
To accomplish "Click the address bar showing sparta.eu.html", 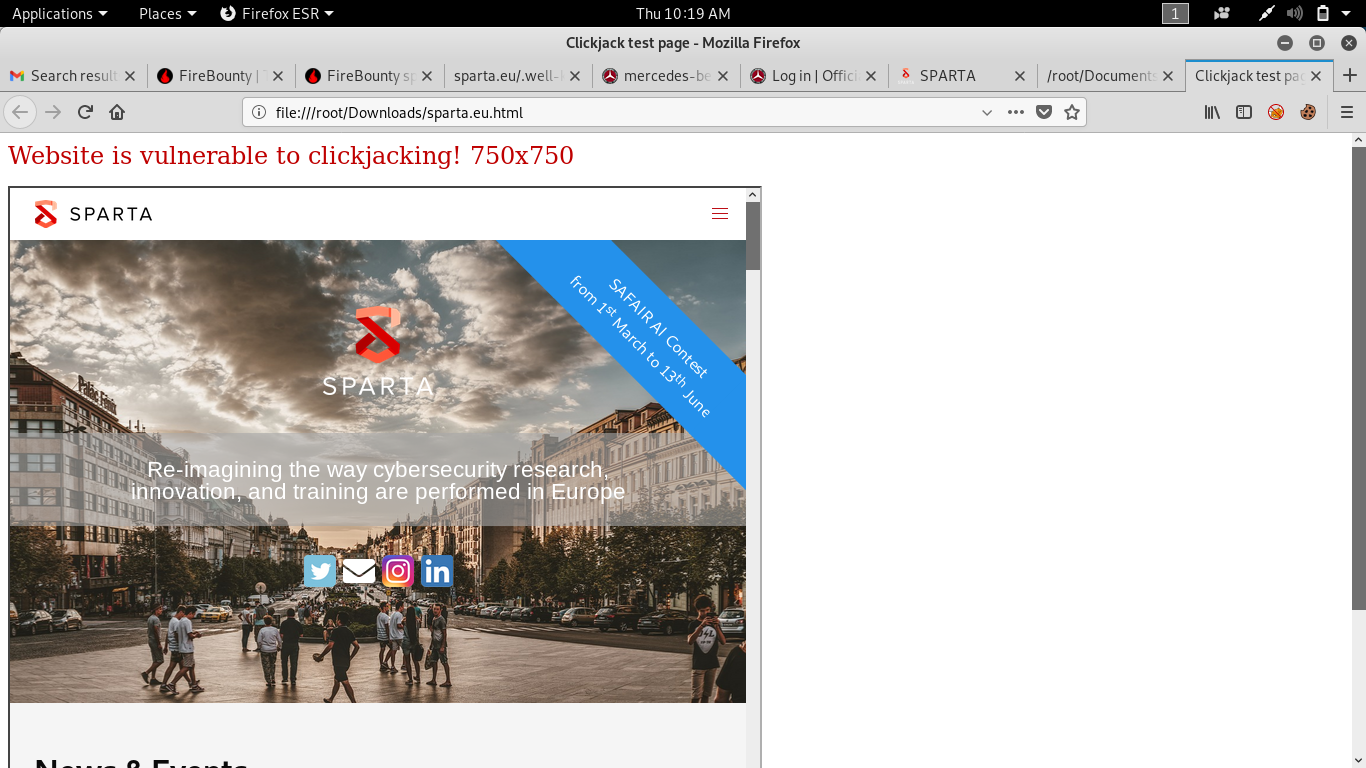I will [x=600, y=112].
